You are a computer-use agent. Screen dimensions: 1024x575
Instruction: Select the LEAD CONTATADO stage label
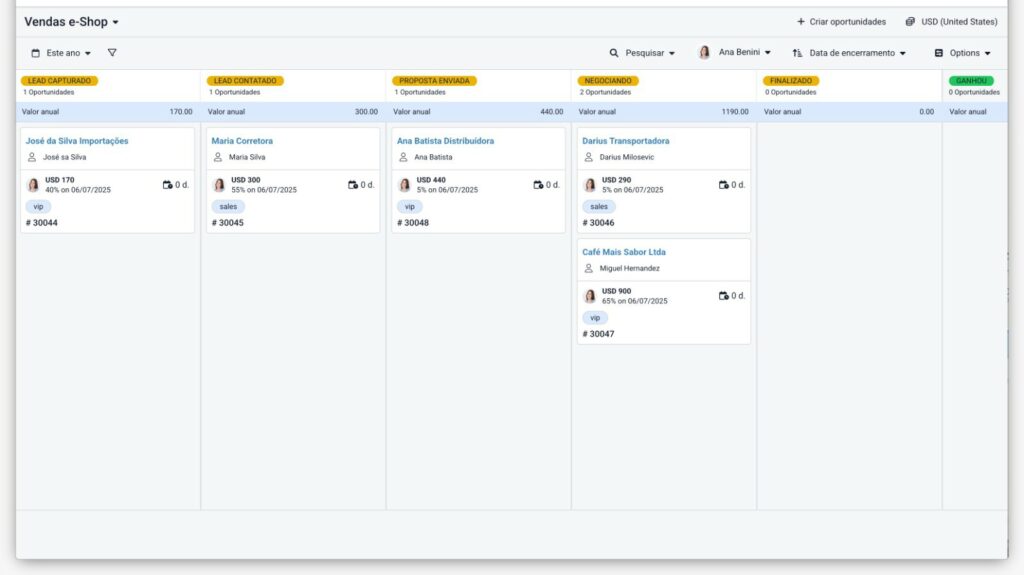(245, 80)
